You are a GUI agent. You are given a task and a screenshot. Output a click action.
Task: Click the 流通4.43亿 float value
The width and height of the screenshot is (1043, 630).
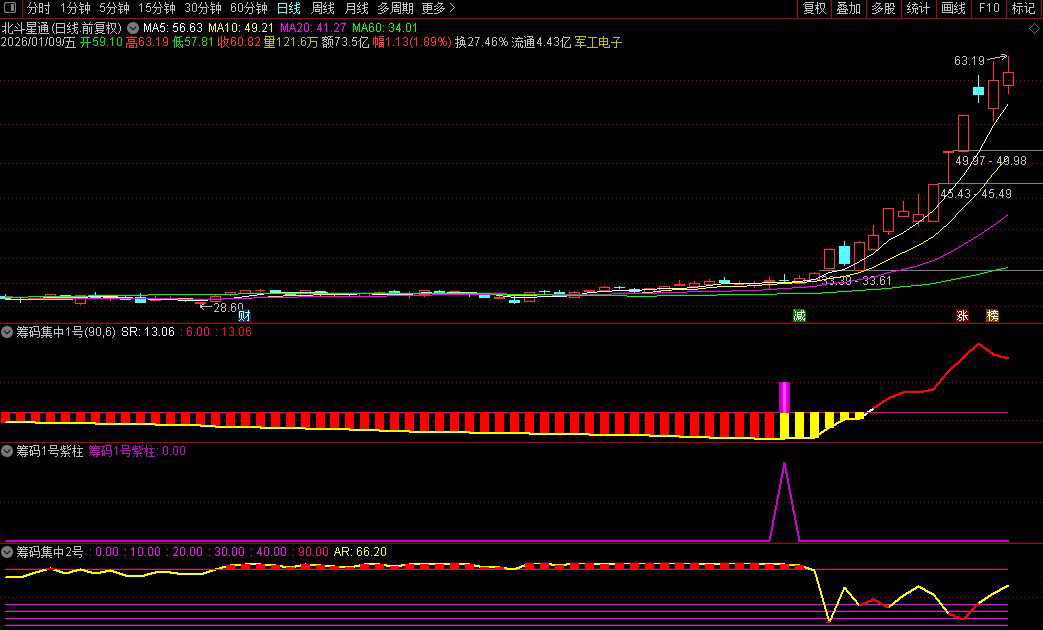coord(541,43)
